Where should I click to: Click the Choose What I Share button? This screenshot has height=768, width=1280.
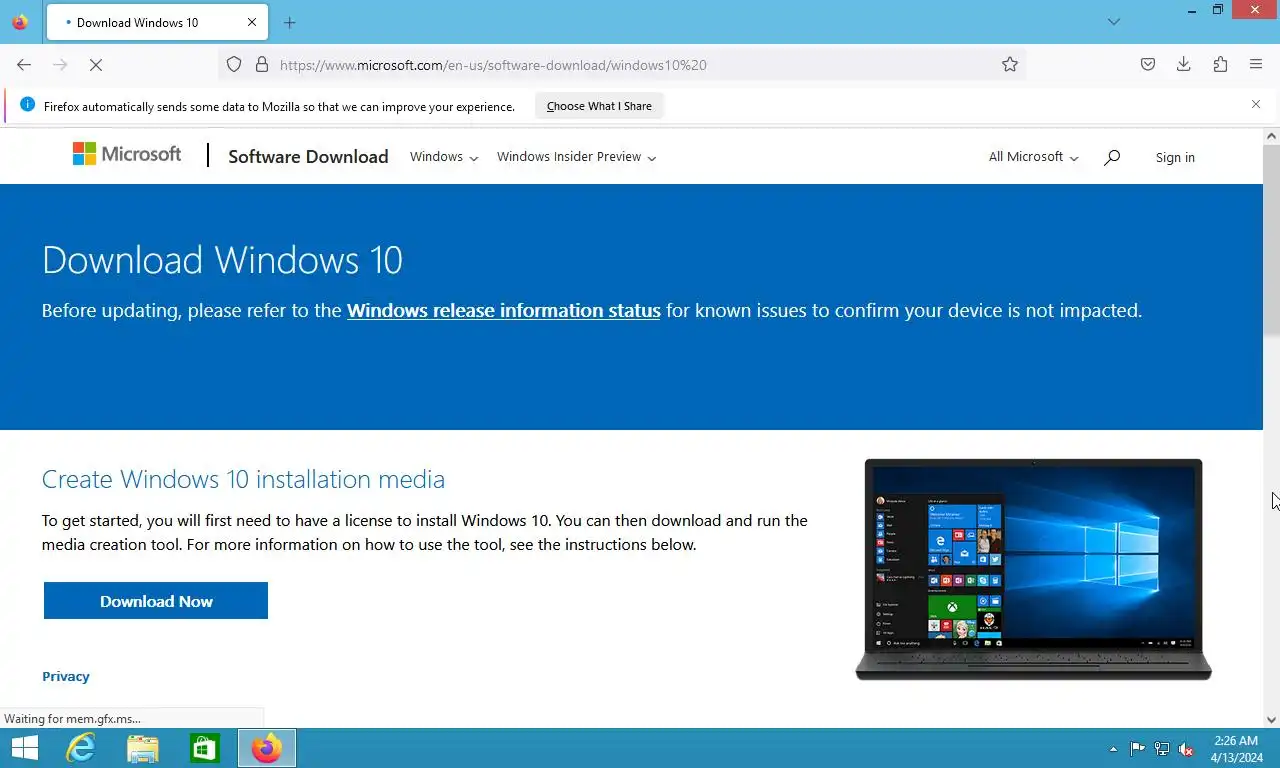pyautogui.click(x=599, y=106)
